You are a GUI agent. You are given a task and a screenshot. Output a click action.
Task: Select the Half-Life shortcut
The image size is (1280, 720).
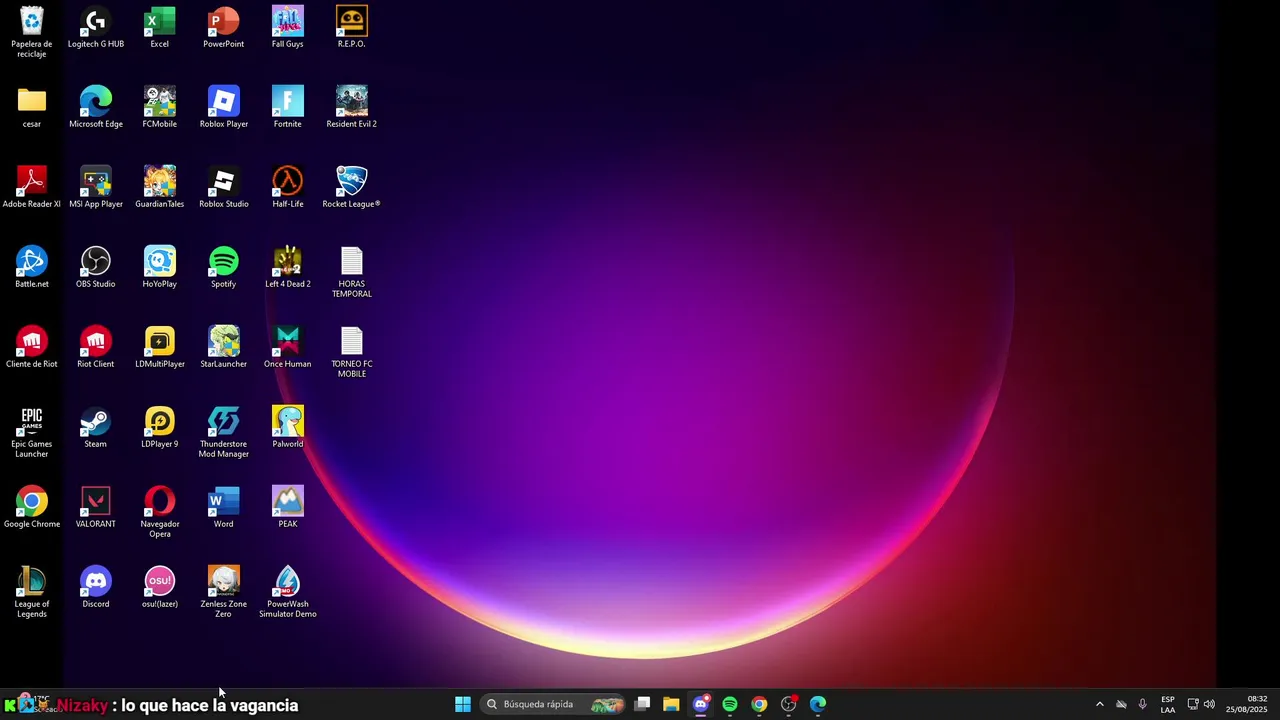coord(288,187)
